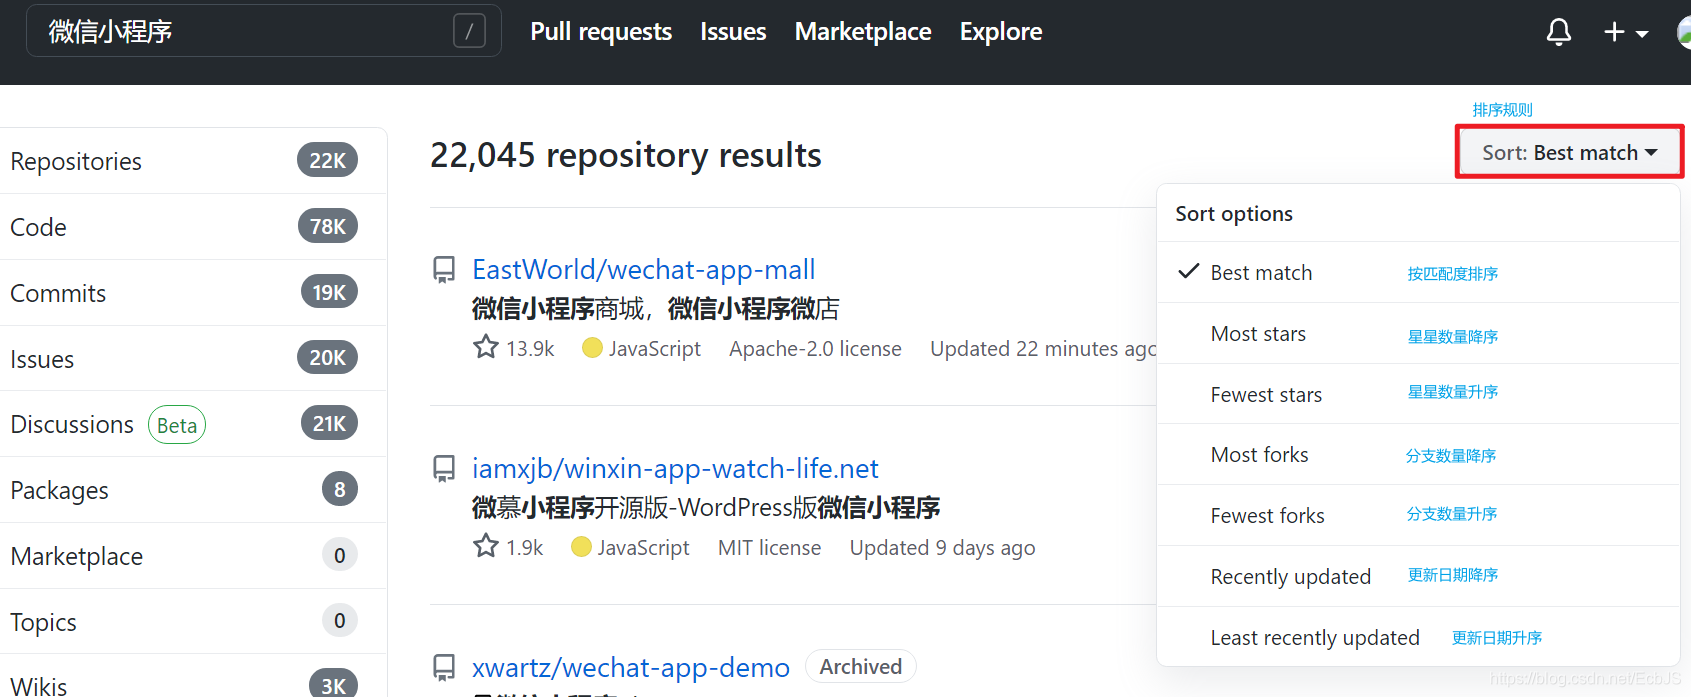Select Best match sort option
Screen dimensions: 1691x697
coord(1418,272)
